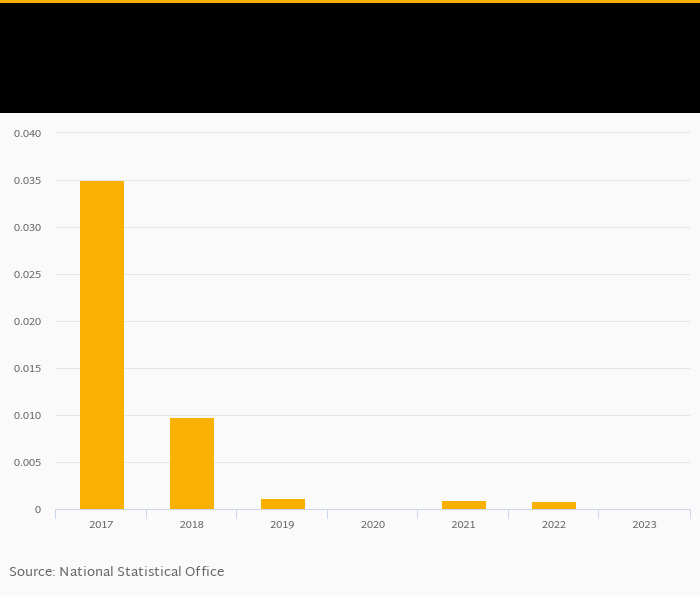The height and width of the screenshot is (596, 700).
Task: Click the 0.005 y-axis label
Action: click(x=27, y=463)
